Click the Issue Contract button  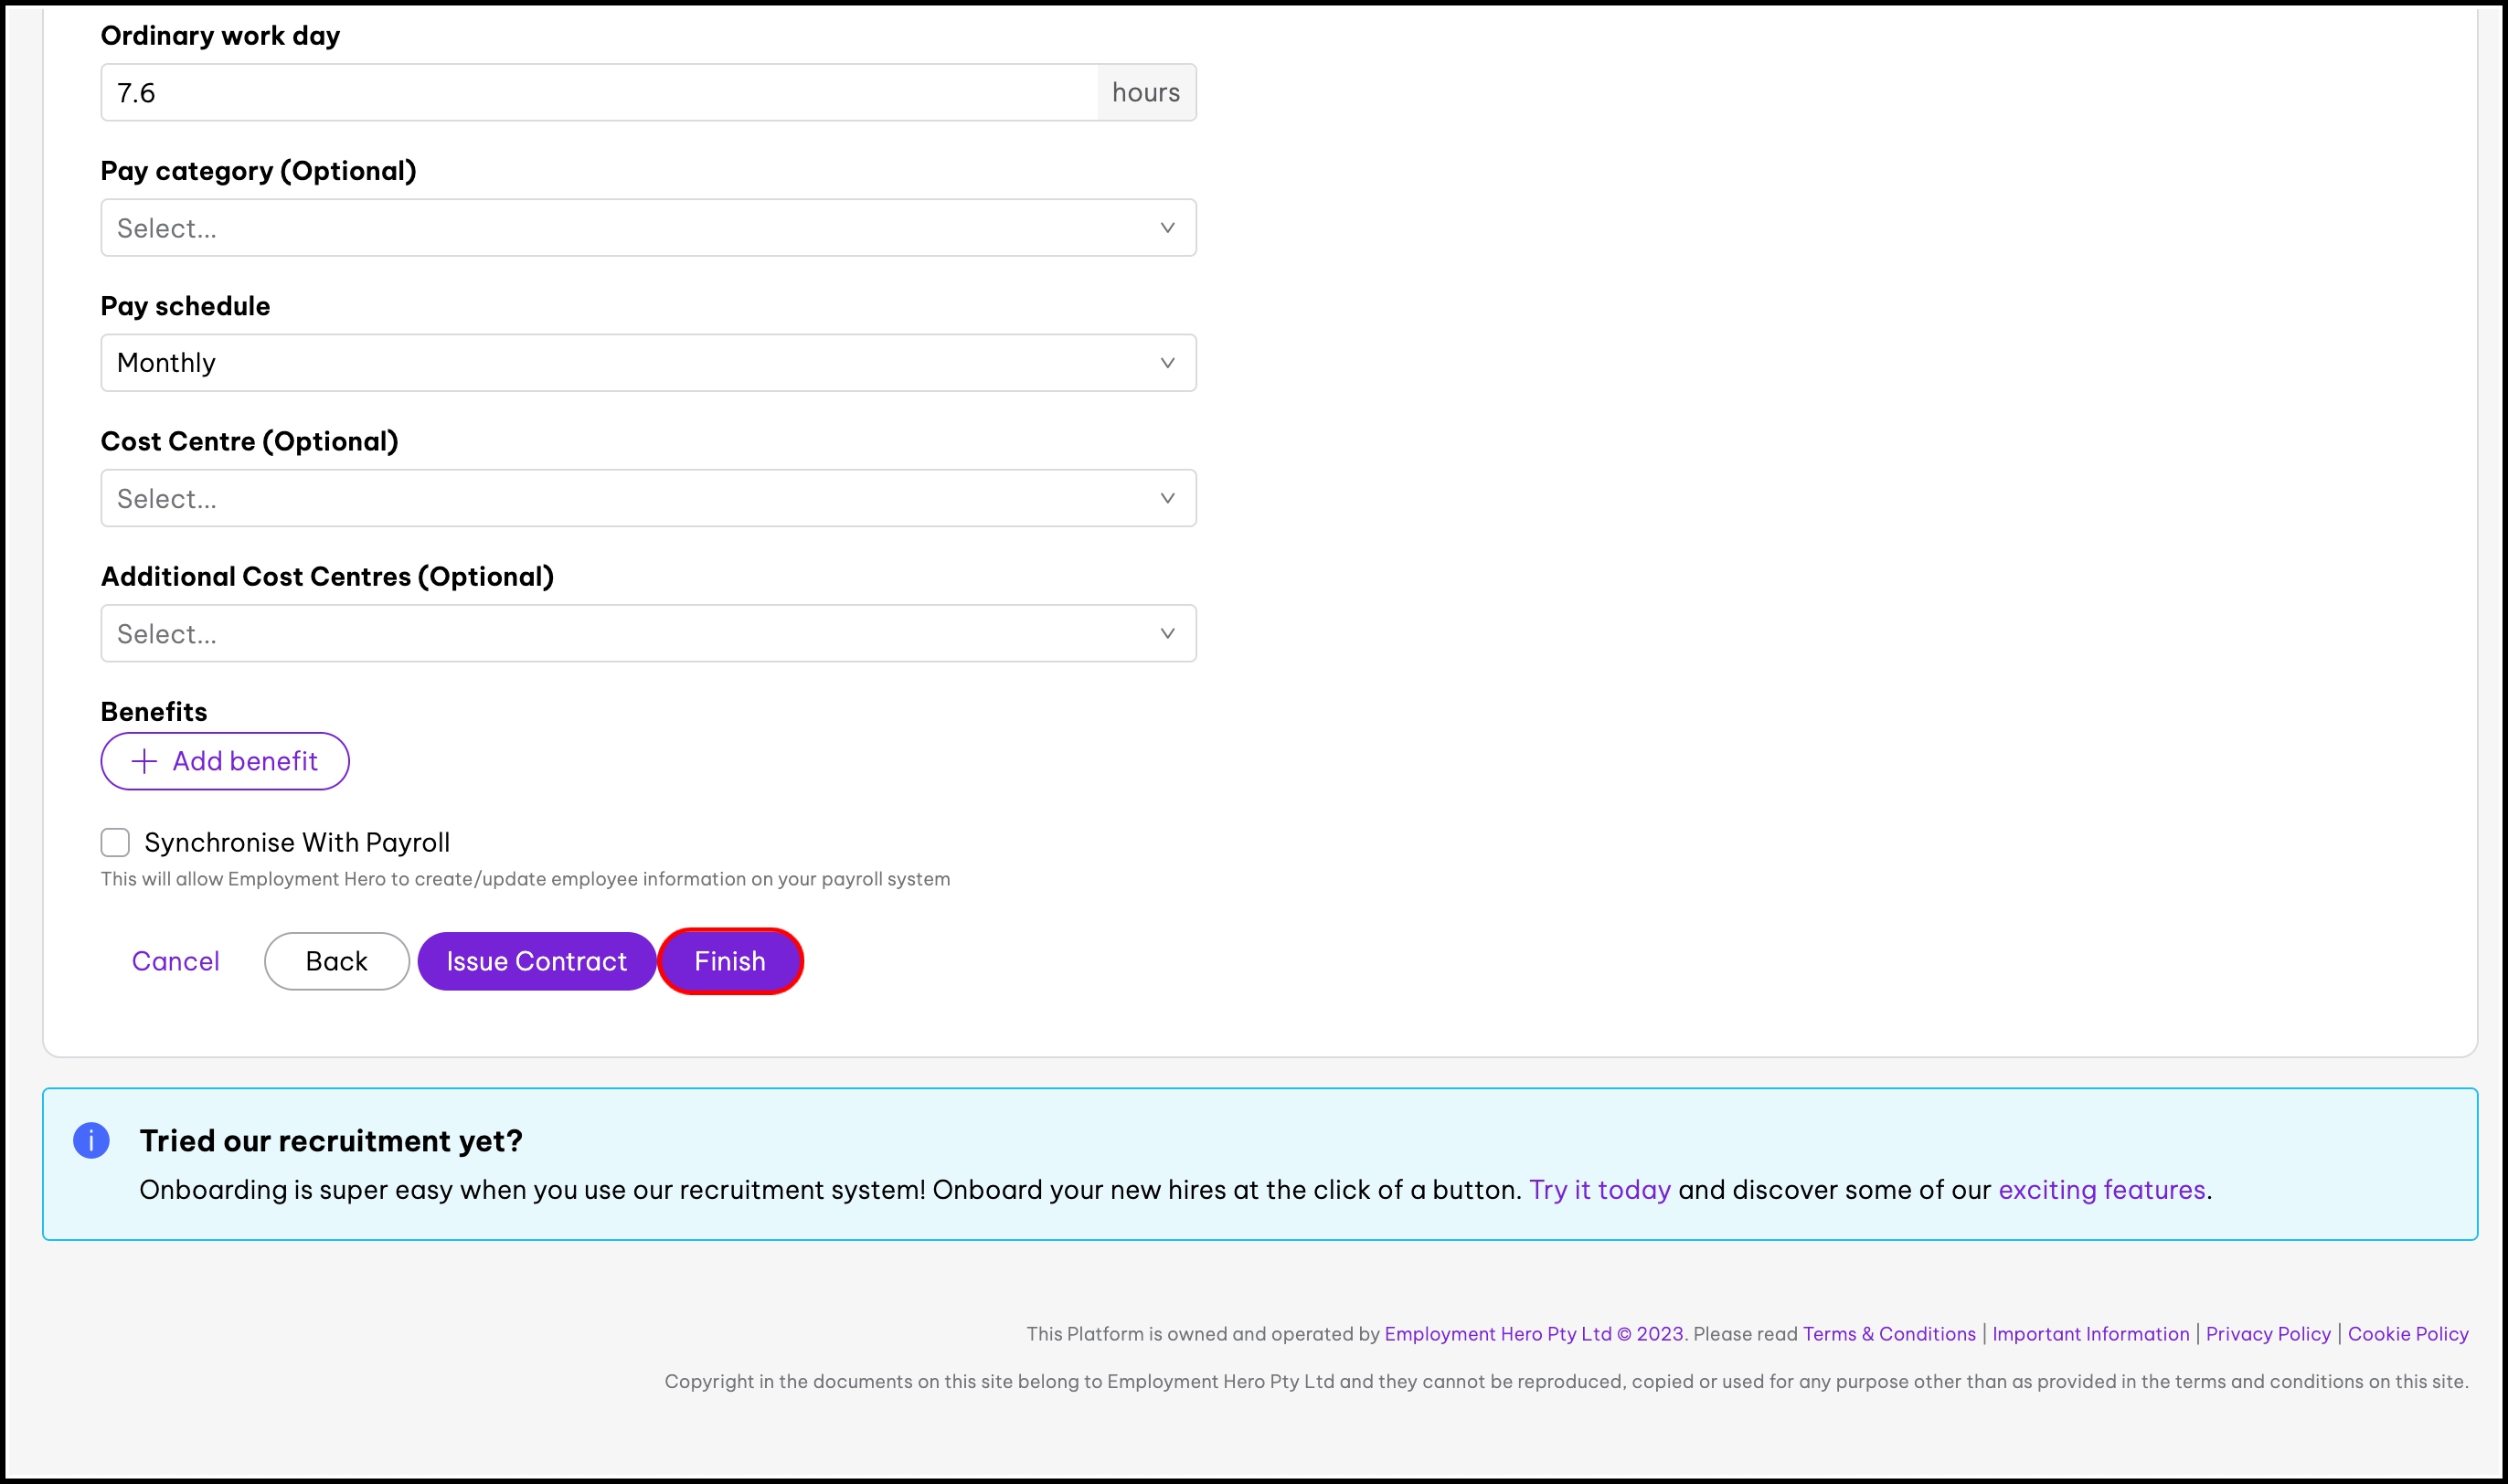537,961
